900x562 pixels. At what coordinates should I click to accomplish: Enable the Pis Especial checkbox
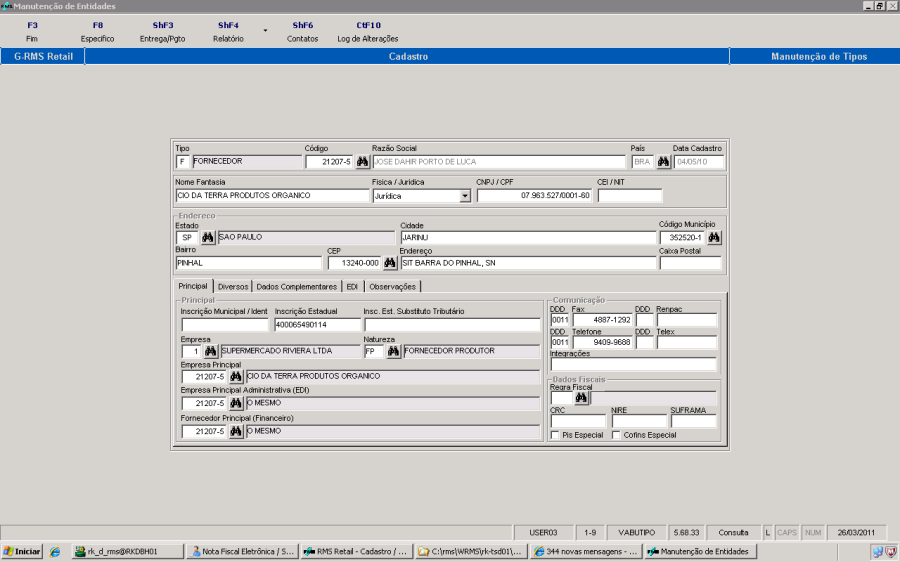pos(555,435)
